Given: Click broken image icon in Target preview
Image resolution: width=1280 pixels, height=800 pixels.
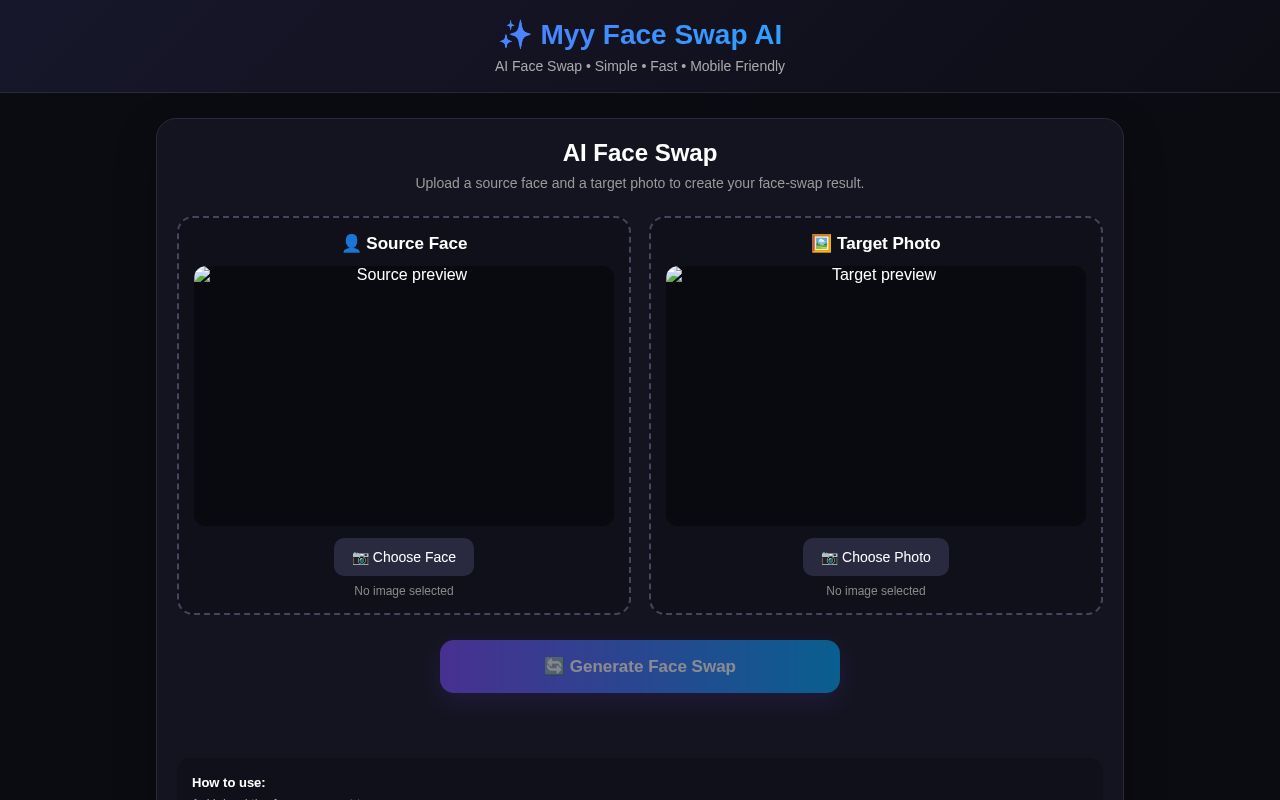Looking at the screenshot, I should pyautogui.click(x=674, y=274).
